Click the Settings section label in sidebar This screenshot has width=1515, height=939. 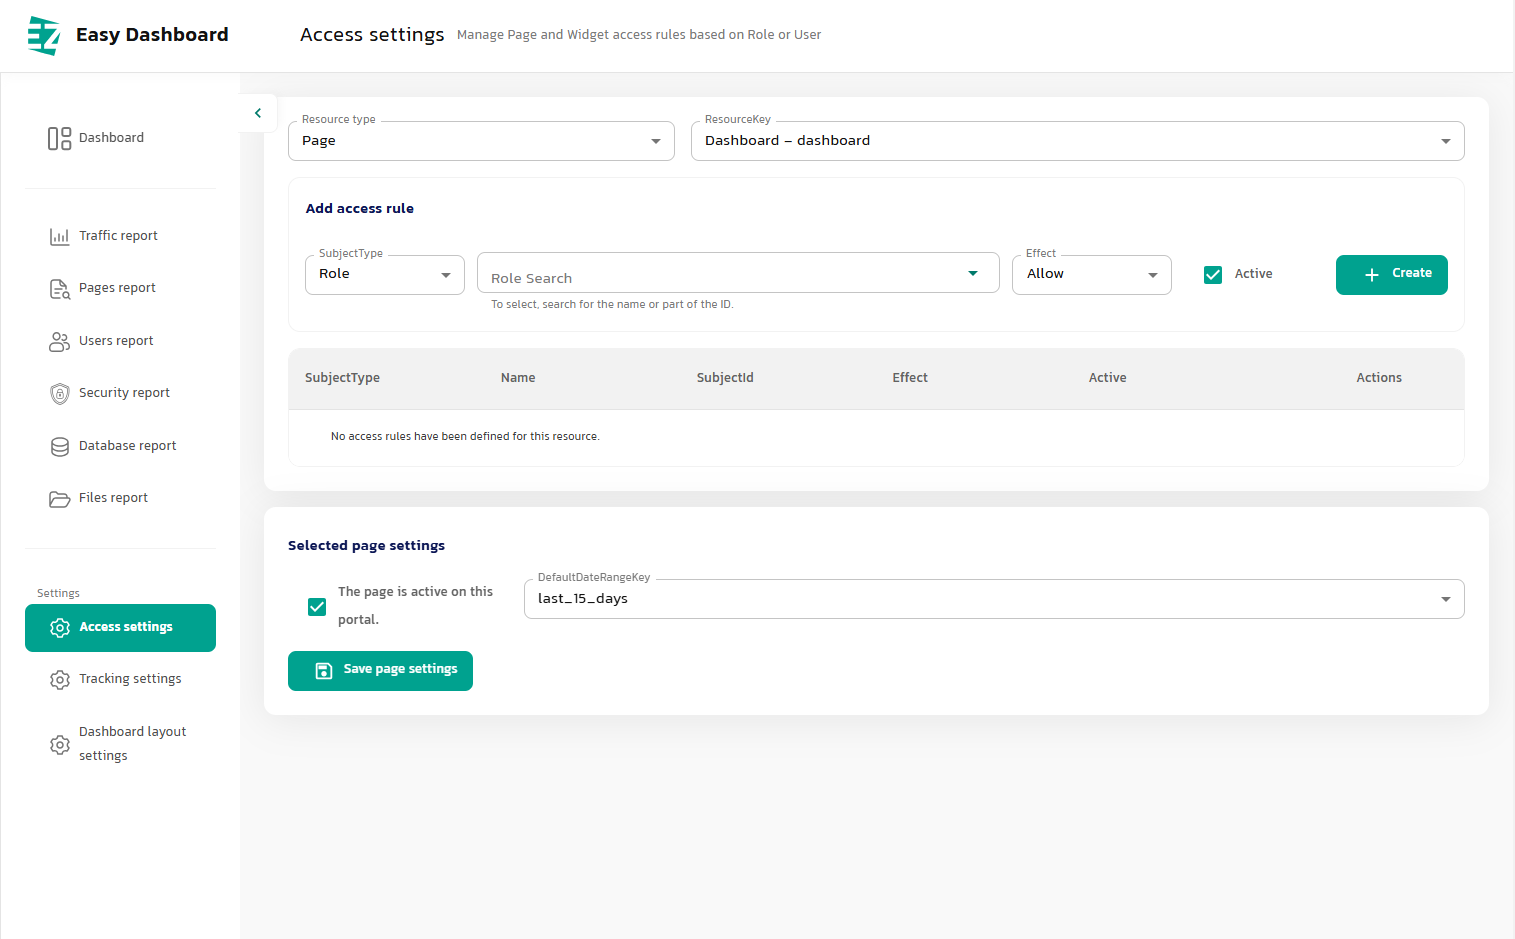pos(58,594)
